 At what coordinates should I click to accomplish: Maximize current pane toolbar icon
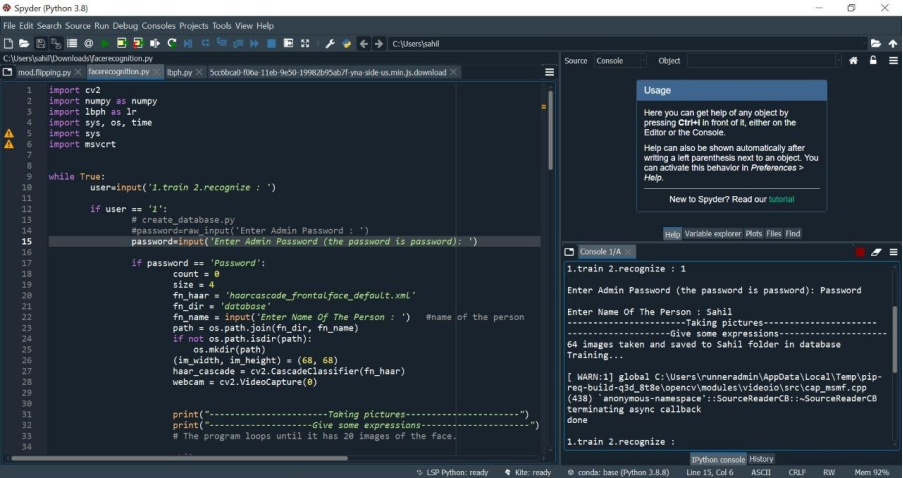point(289,43)
